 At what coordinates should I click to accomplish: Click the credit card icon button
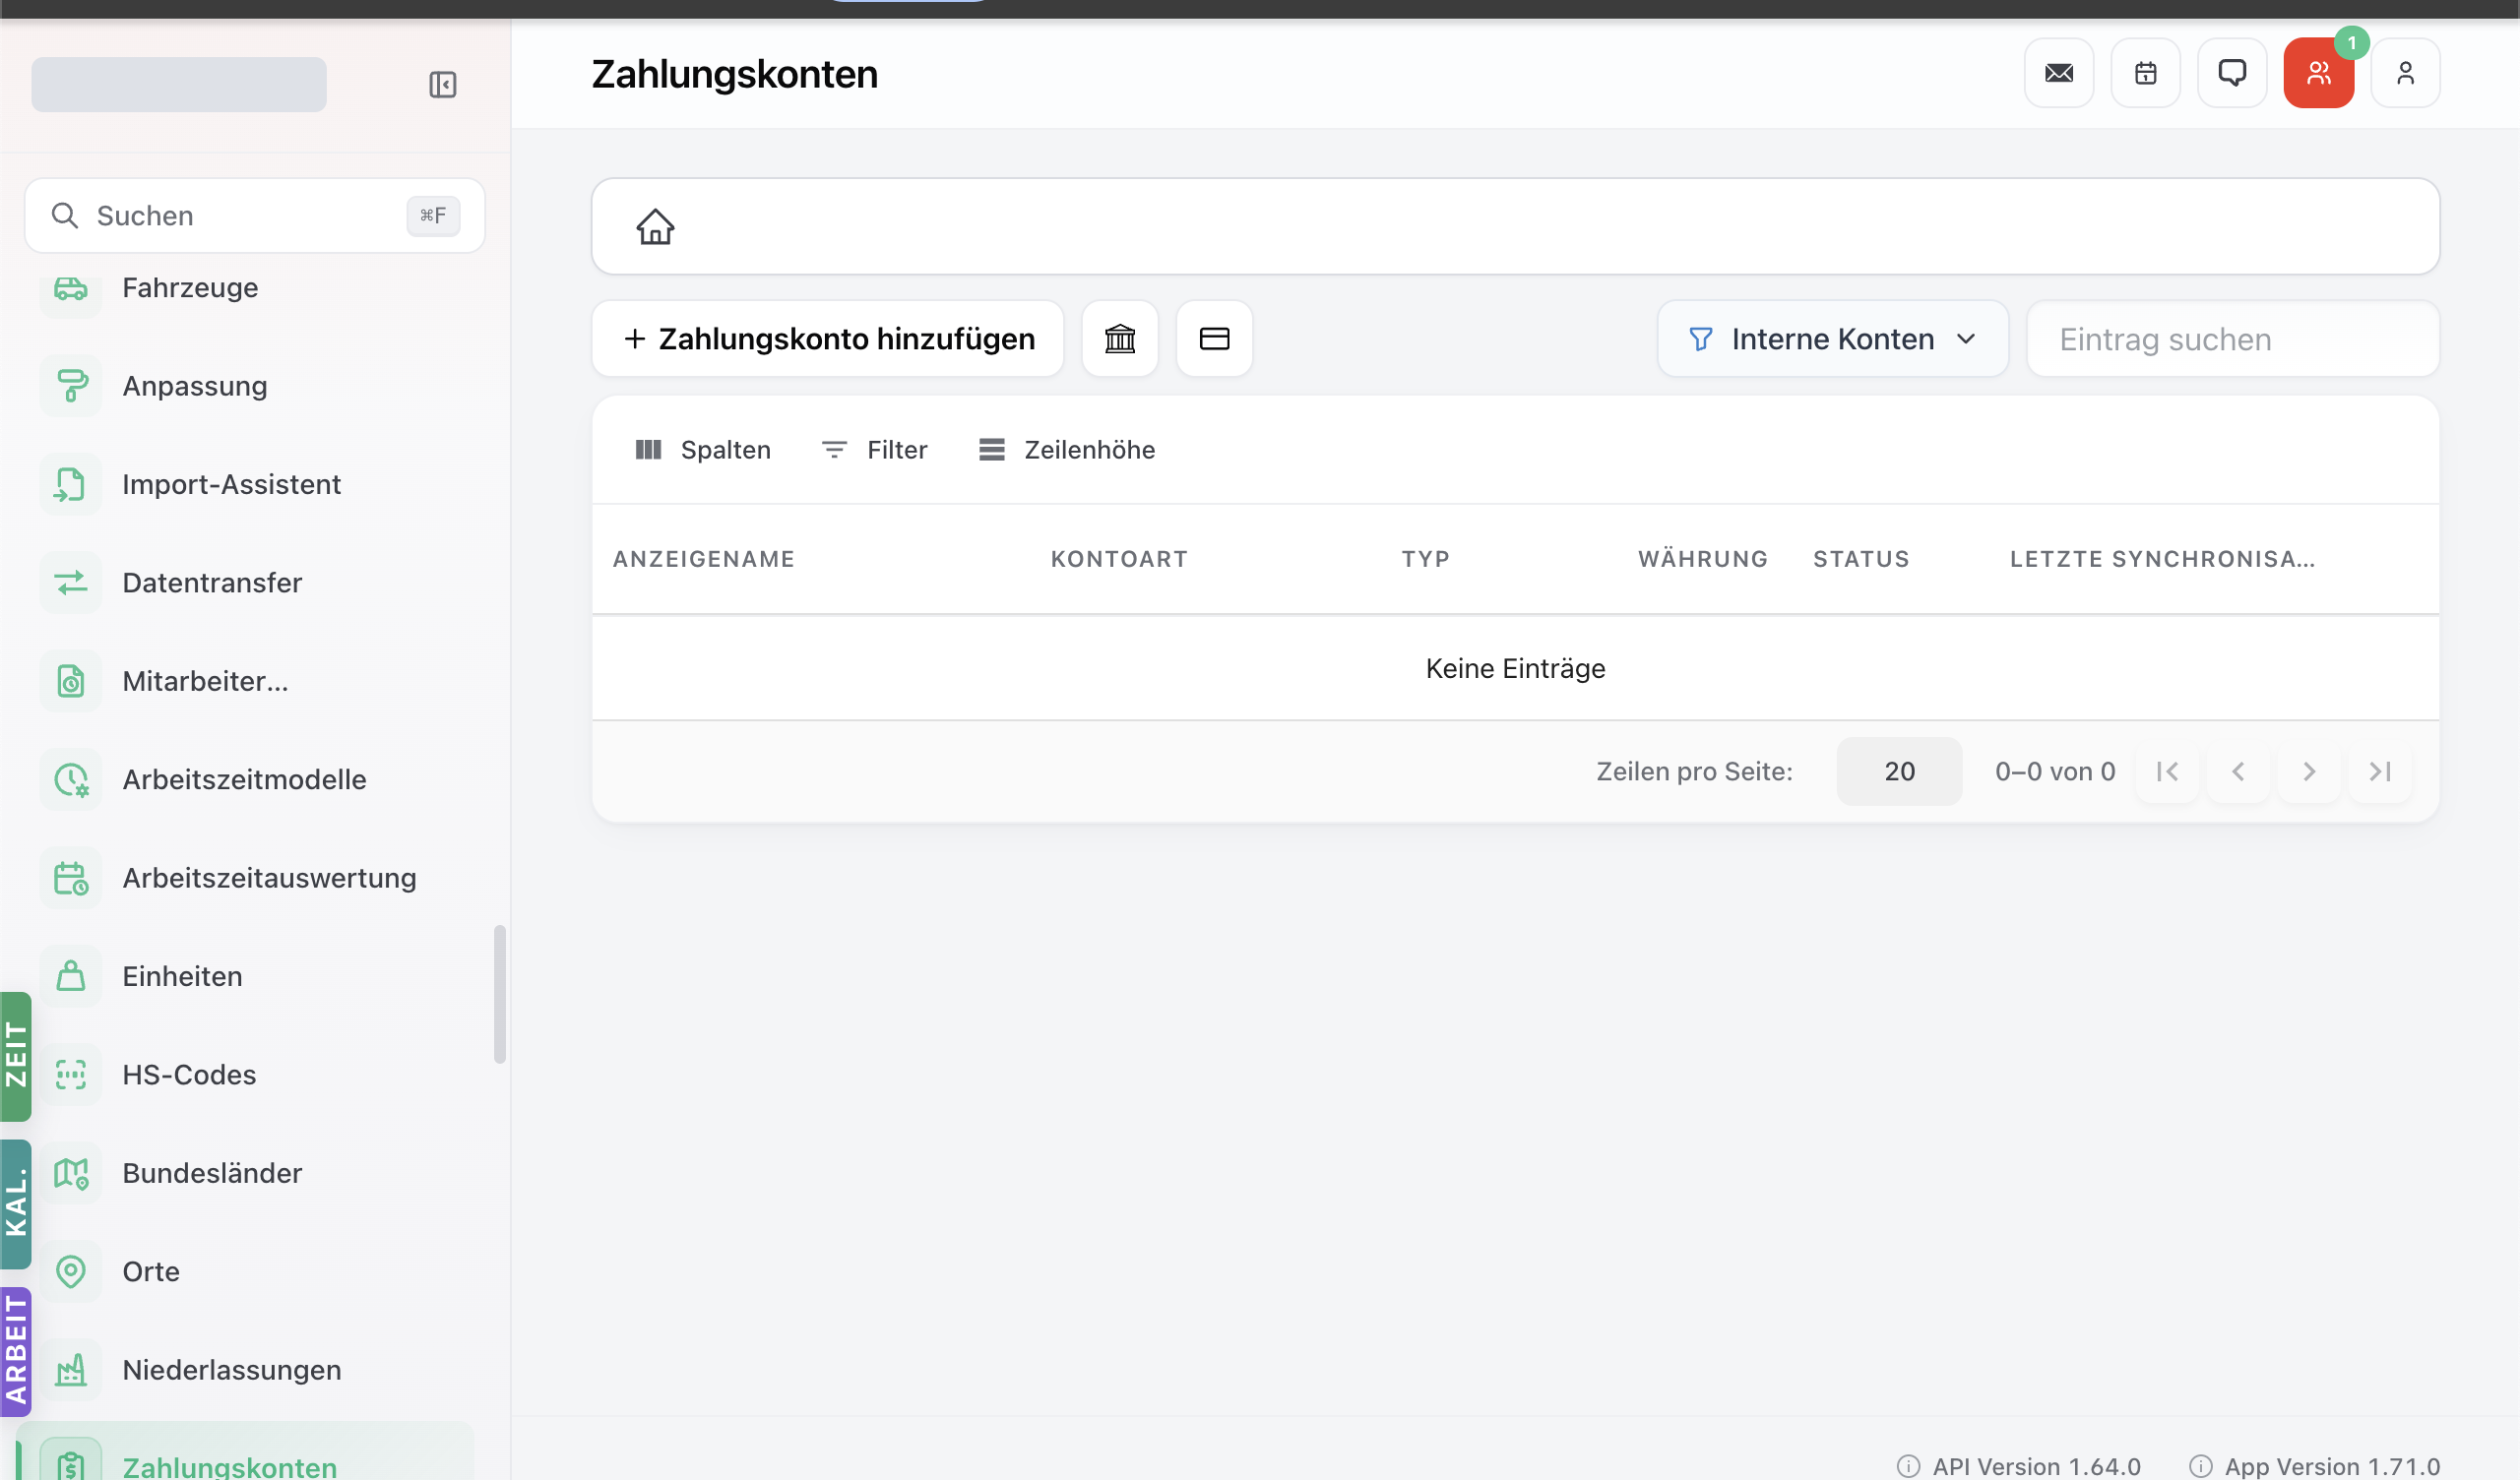point(1214,339)
